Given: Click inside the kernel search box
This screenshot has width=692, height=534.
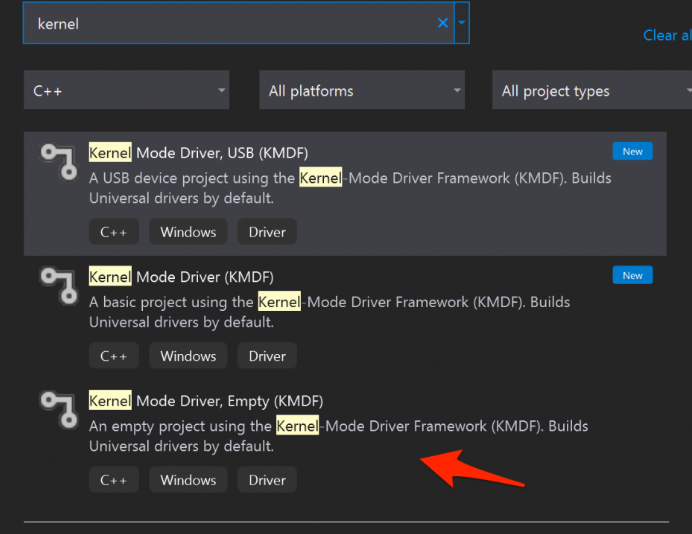Looking at the screenshot, I should [x=230, y=23].
